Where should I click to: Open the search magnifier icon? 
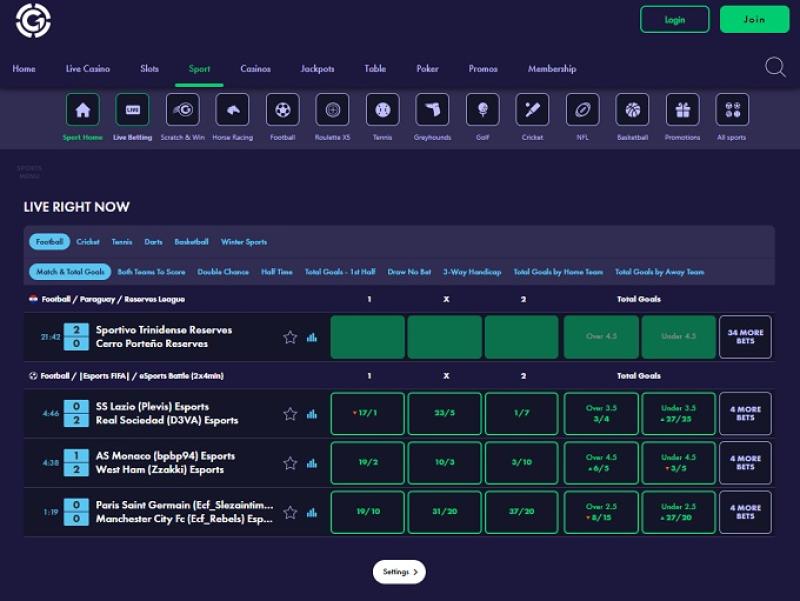(x=775, y=68)
